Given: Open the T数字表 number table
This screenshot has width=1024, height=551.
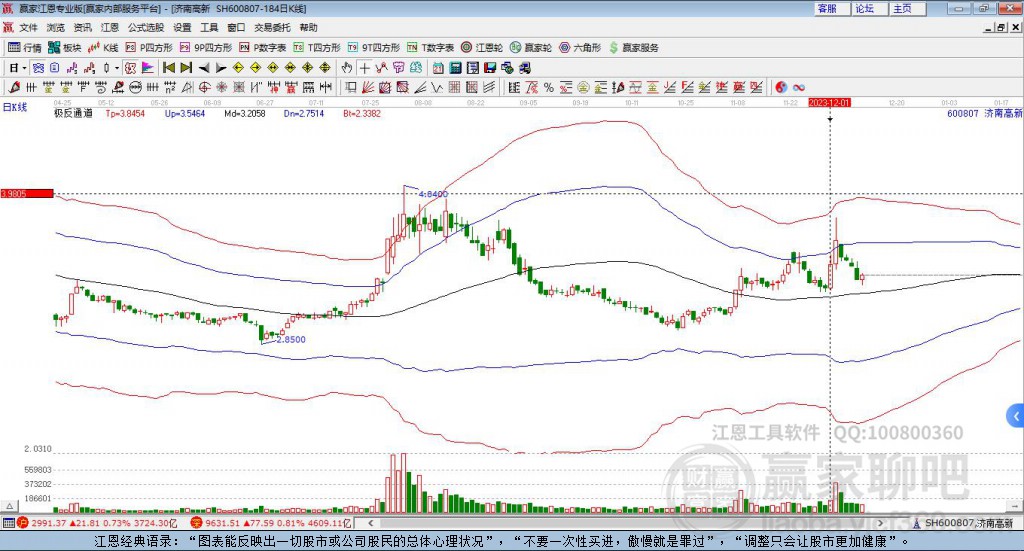Looking at the screenshot, I should click(x=430, y=48).
